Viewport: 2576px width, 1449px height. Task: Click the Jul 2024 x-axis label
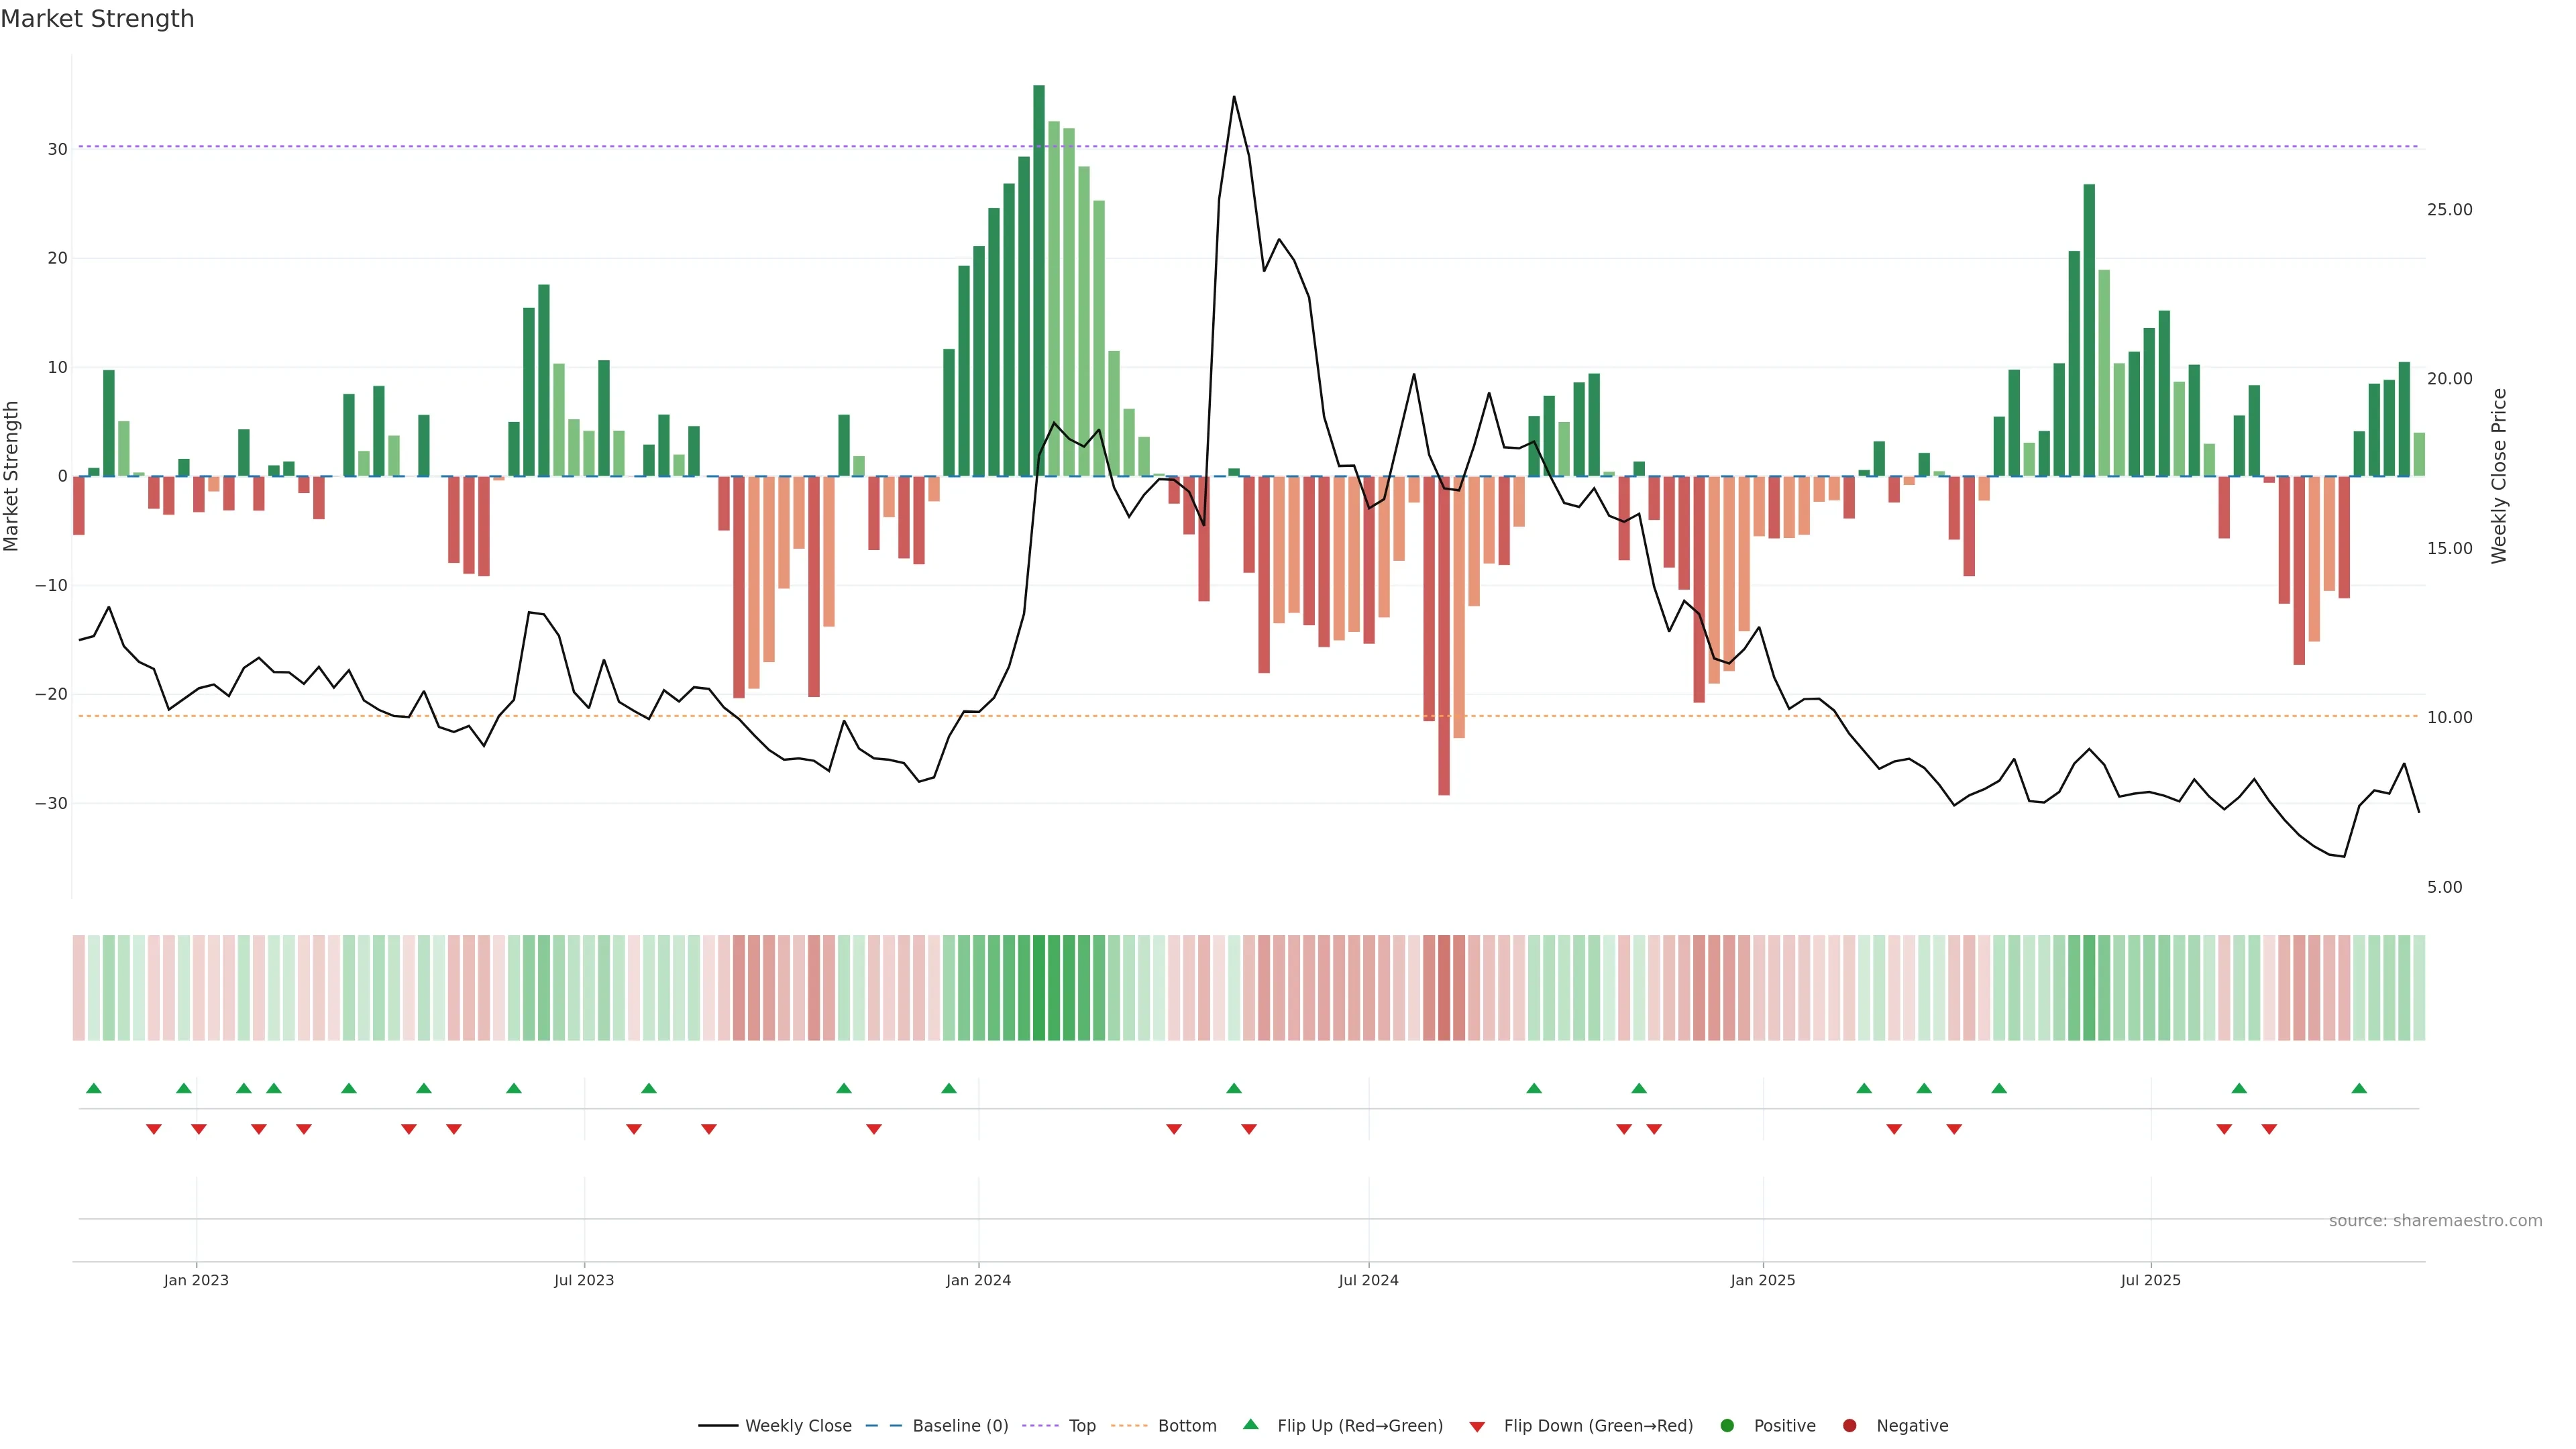pos(1368,1280)
